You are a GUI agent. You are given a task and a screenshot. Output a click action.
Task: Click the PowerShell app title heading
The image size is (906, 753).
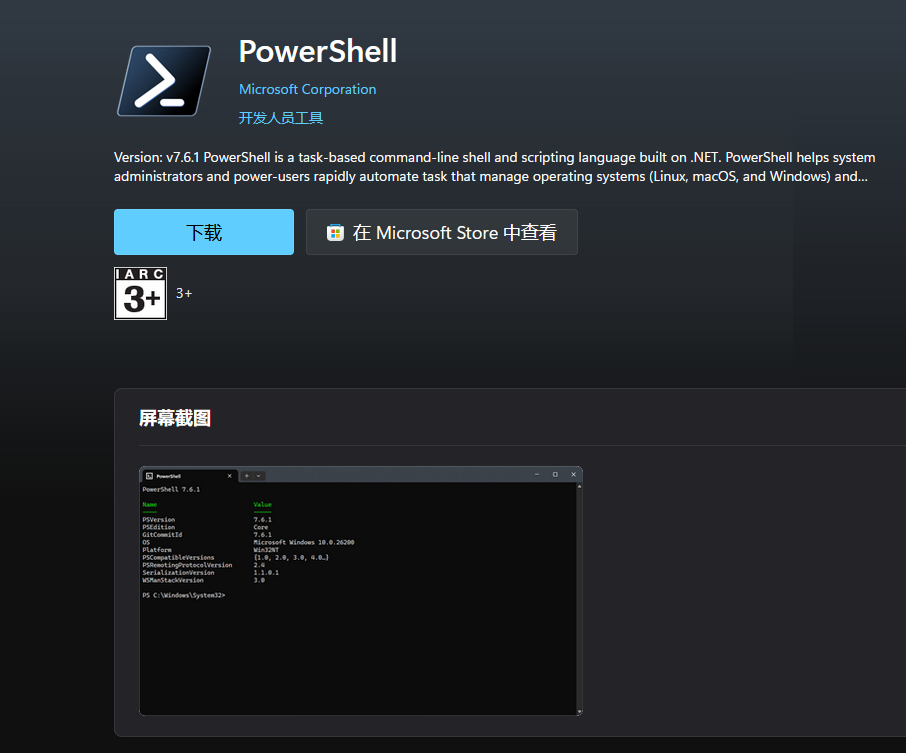pyautogui.click(x=318, y=51)
